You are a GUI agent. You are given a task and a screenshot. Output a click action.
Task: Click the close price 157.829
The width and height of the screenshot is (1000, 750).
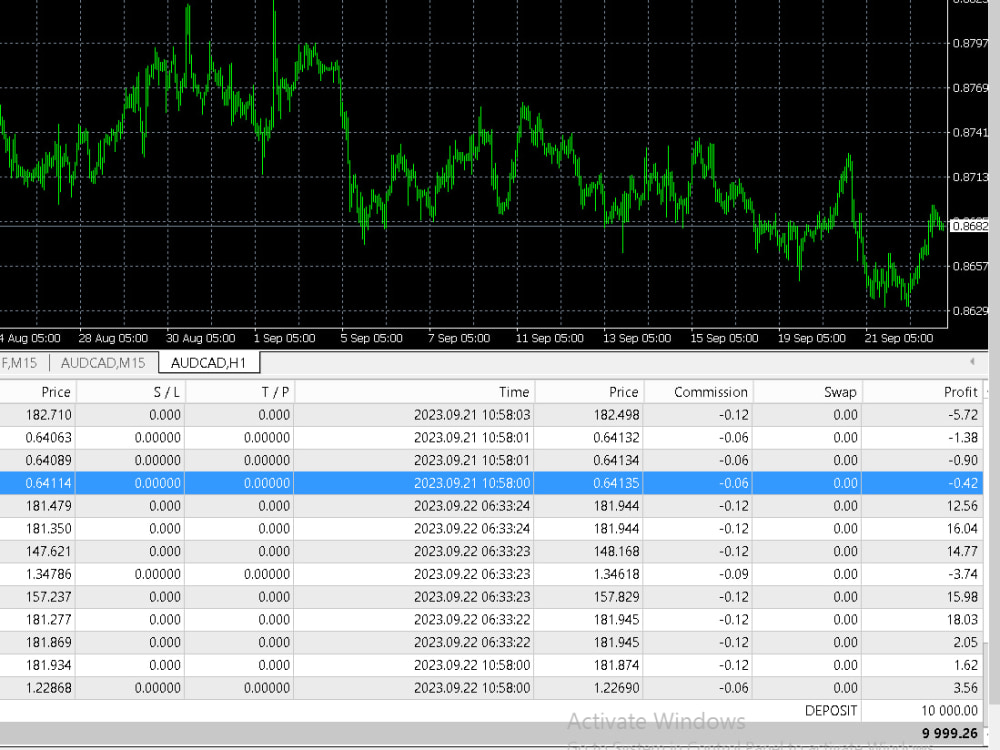coord(616,597)
